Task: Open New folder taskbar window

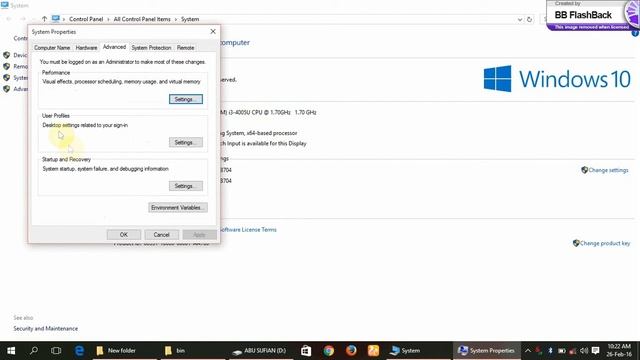Action: pos(124,351)
